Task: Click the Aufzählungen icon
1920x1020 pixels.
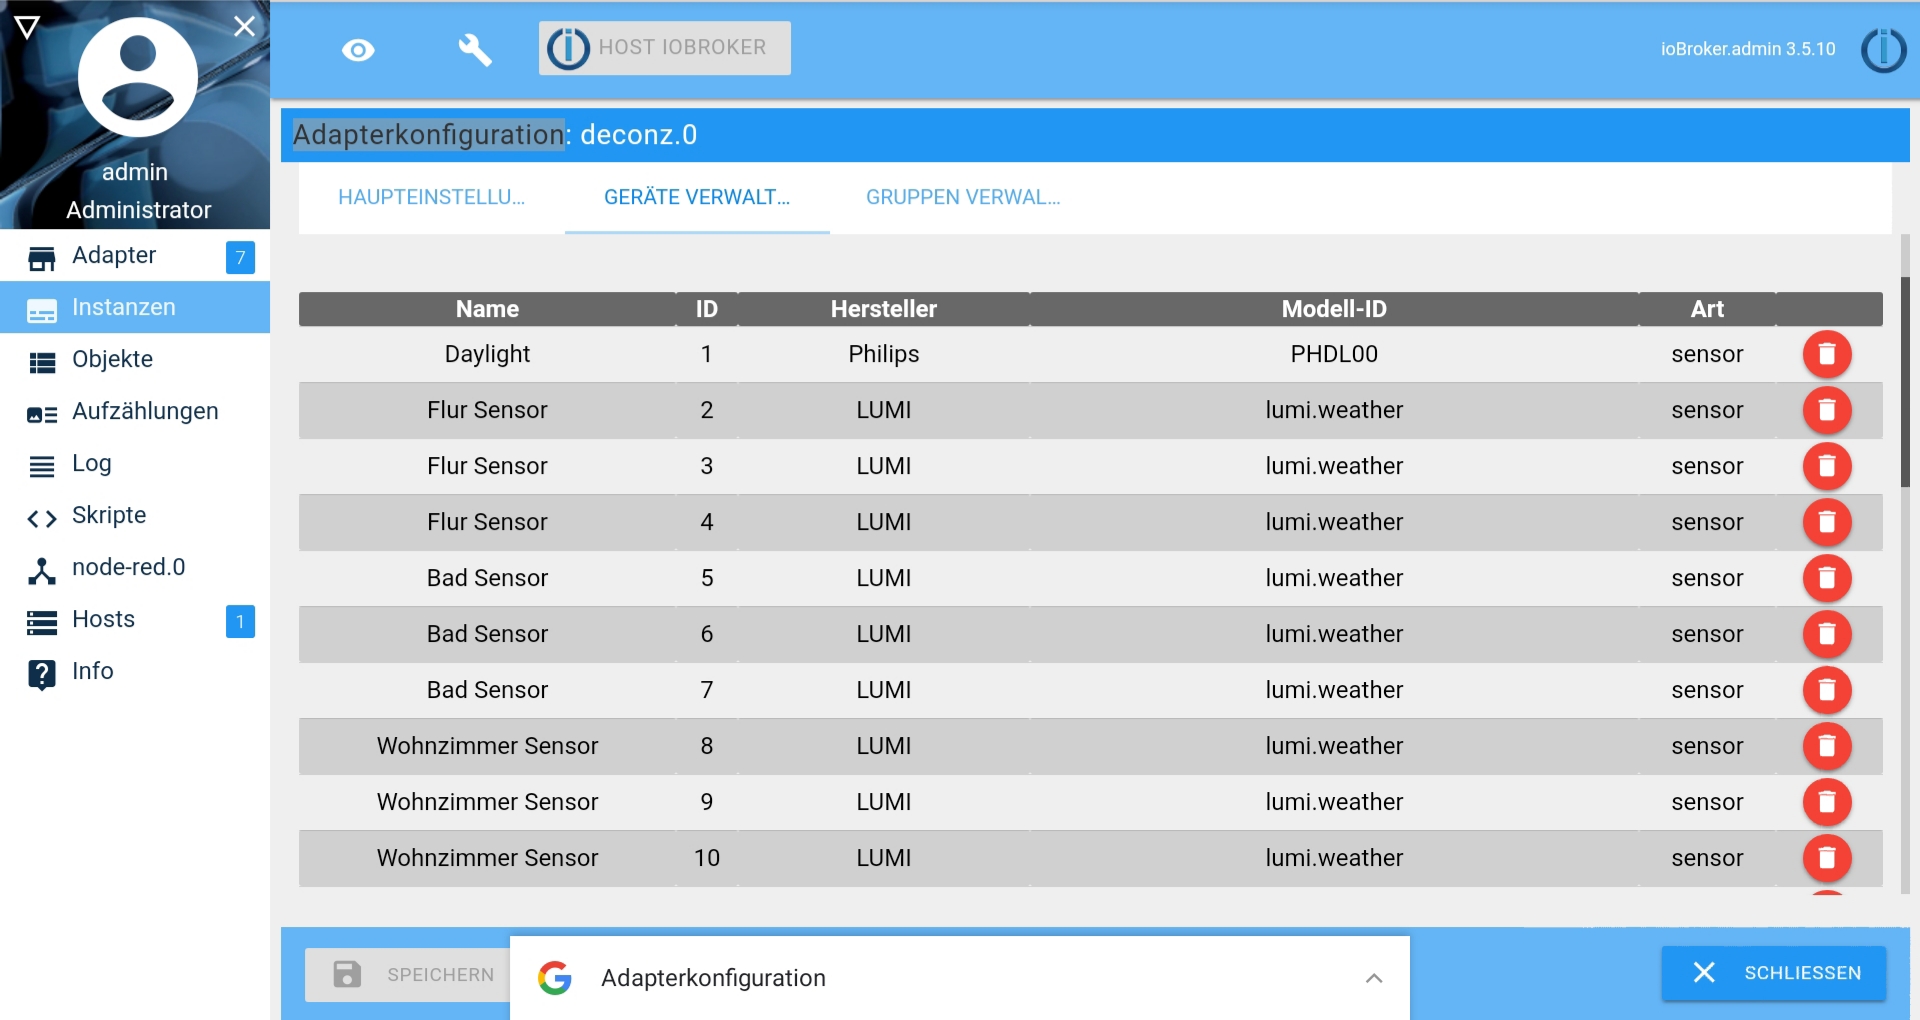Action: (x=42, y=414)
